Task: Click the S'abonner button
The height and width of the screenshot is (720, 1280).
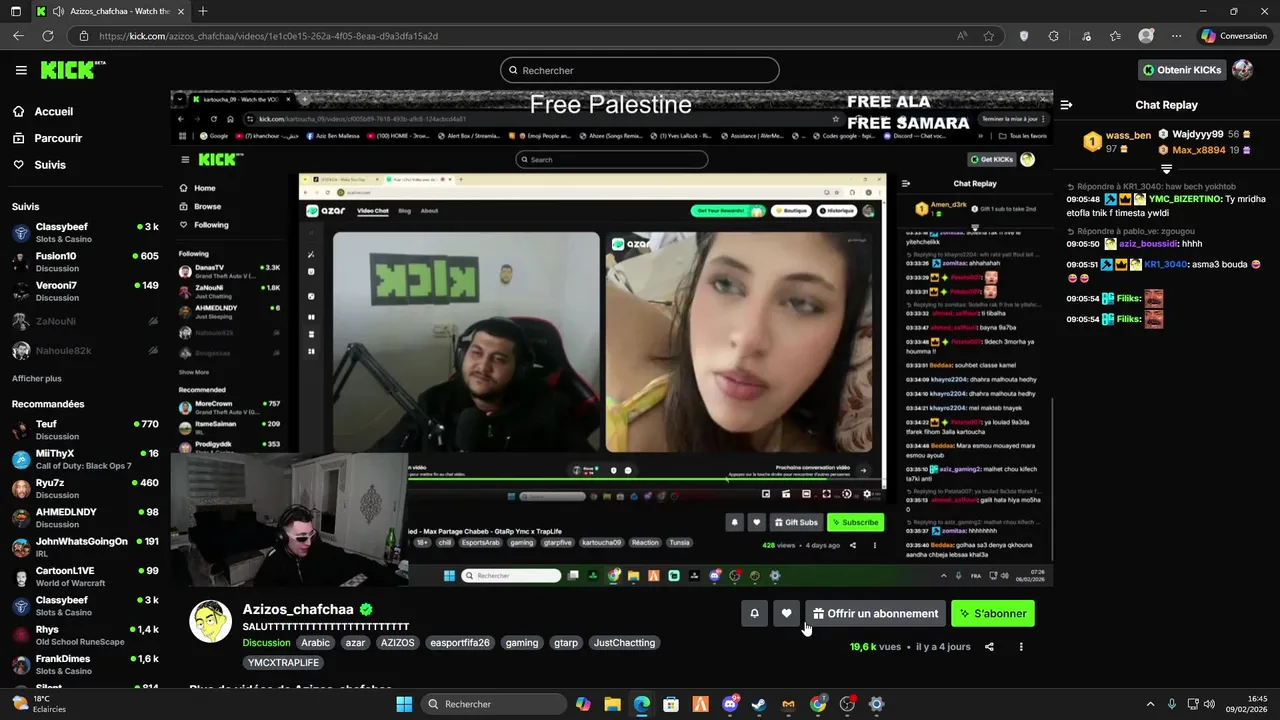Action: coord(992,614)
